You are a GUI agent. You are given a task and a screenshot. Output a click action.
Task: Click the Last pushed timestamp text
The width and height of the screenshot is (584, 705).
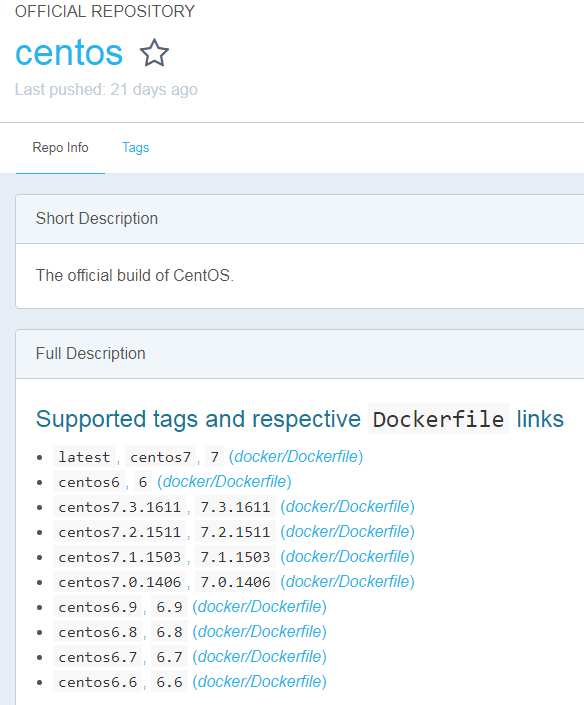coord(106,89)
